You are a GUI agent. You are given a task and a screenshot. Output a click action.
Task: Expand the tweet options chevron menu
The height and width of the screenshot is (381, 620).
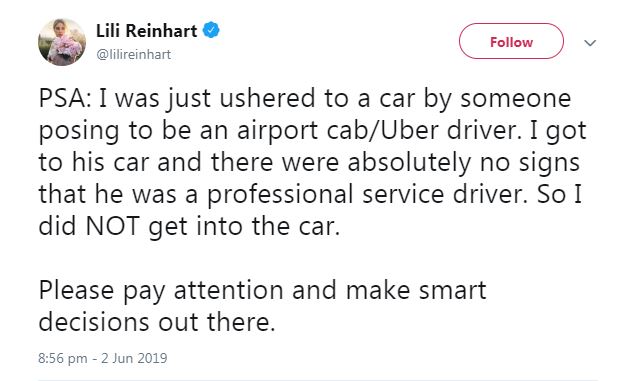click(590, 43)
